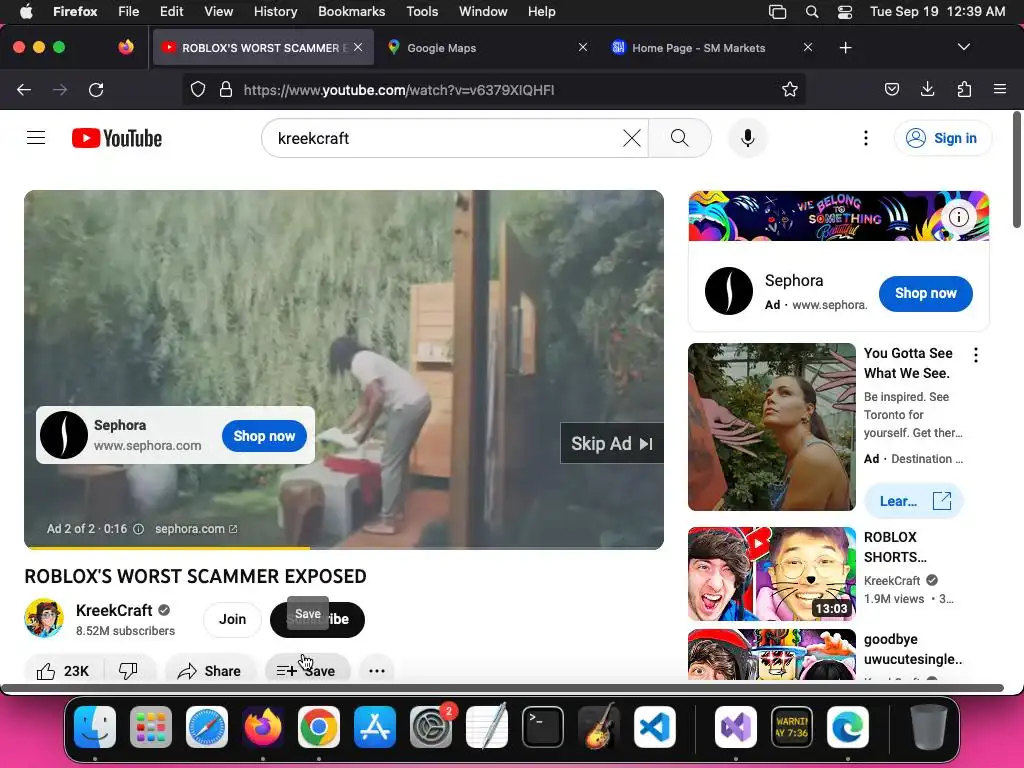
Task: Open the tracking protection shield icon
Action: [x=198, y=89]
